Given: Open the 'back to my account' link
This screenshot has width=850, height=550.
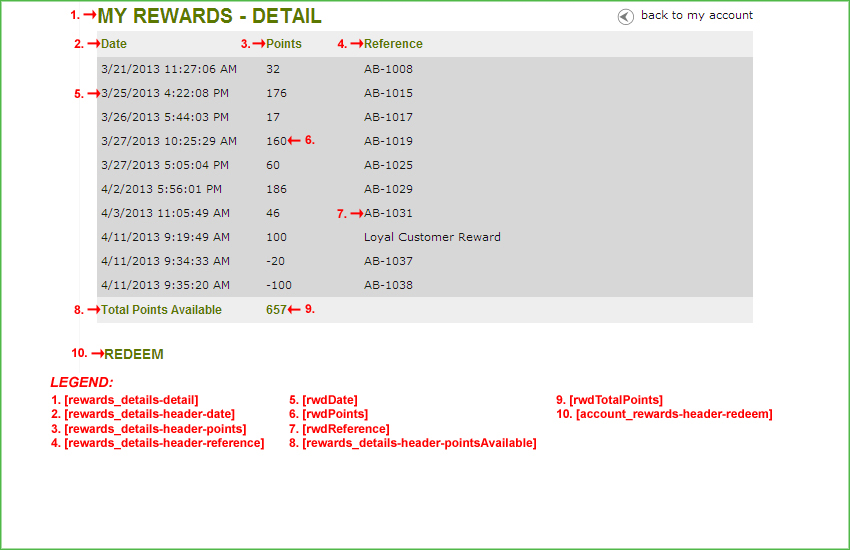Looking at the screenshot, I should click(x=696, y=15).
